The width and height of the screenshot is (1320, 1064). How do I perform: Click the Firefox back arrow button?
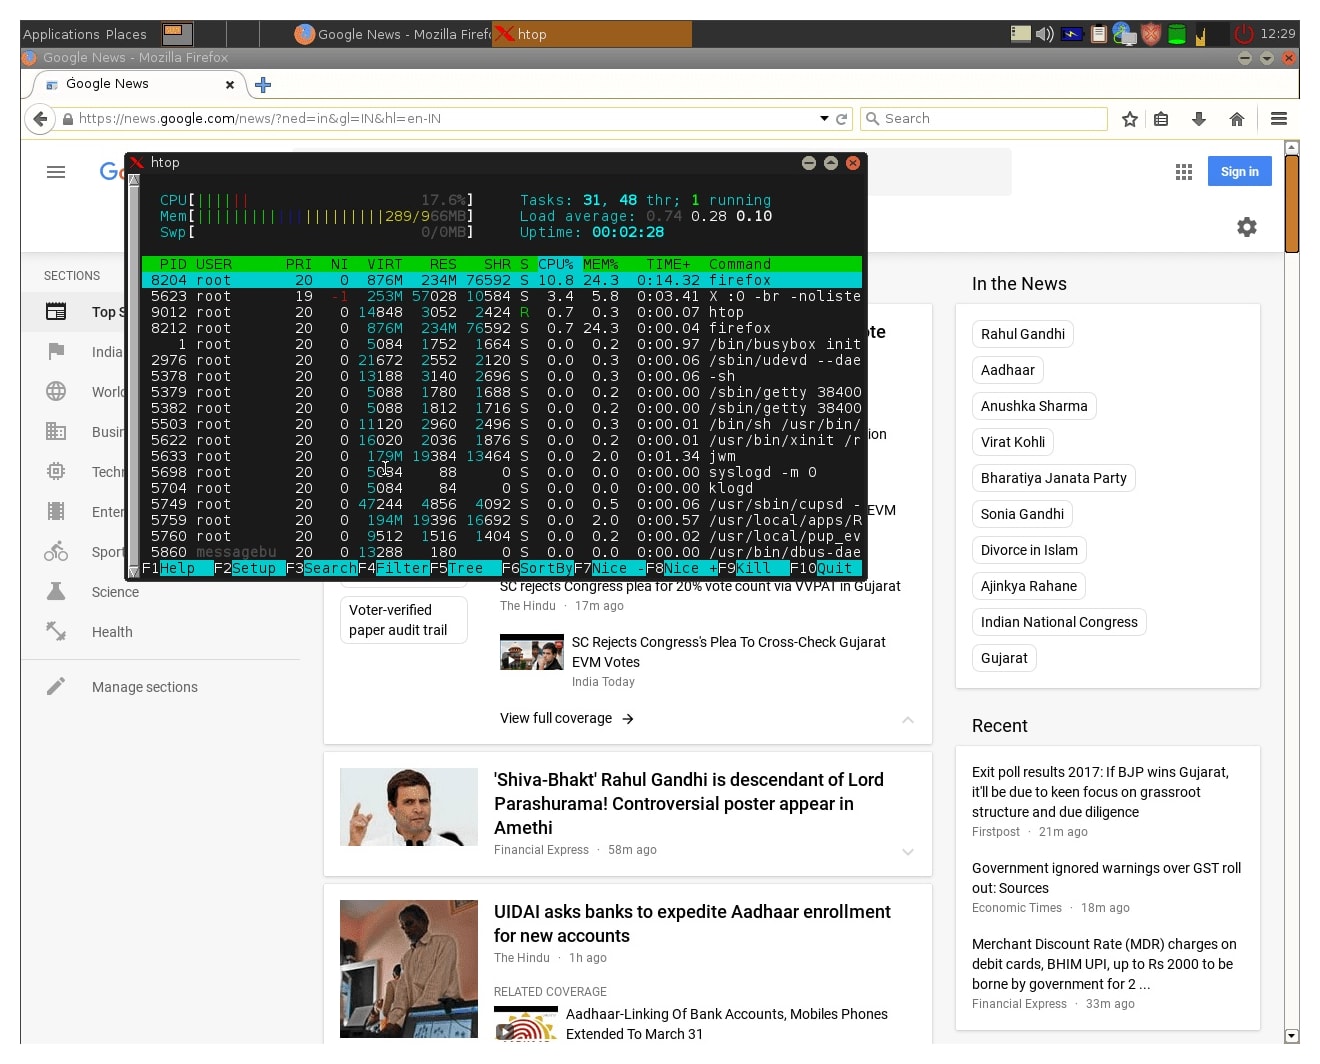[39, 119]
